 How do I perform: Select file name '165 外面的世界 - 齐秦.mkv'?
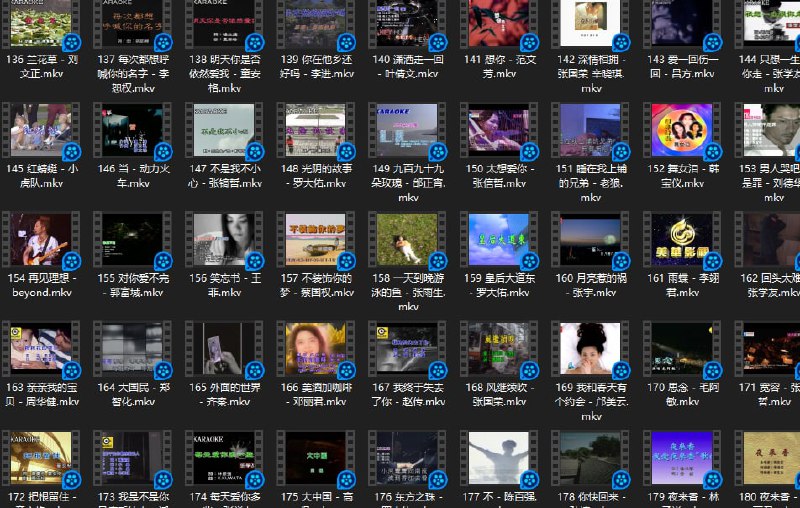tap(224, 395)
